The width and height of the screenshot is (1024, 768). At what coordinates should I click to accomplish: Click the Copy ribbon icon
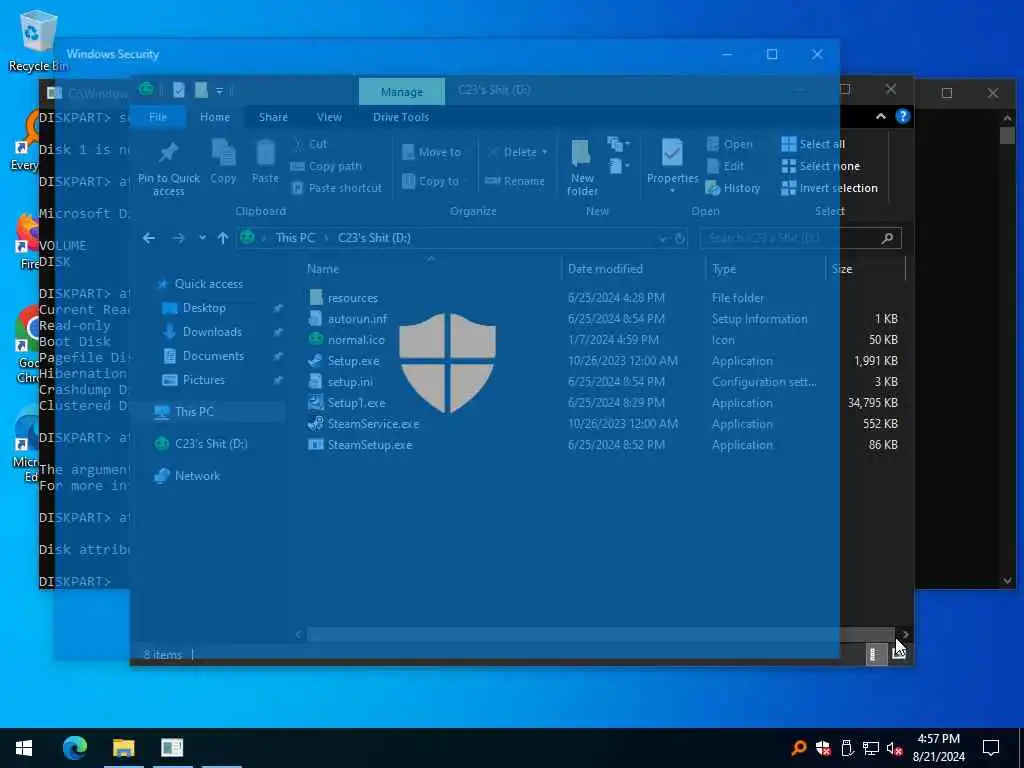coord(223,153)
